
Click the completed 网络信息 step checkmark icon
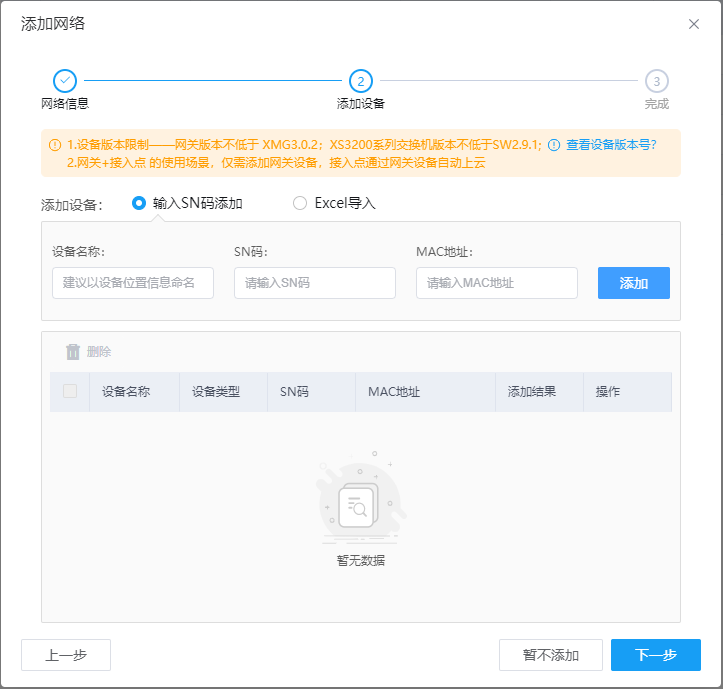pyautogui.click(x=64, y=81)
